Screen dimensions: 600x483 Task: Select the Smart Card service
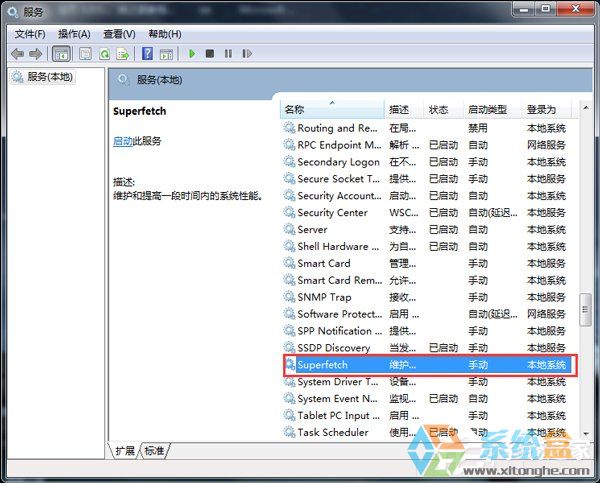[x=426, y=263]
